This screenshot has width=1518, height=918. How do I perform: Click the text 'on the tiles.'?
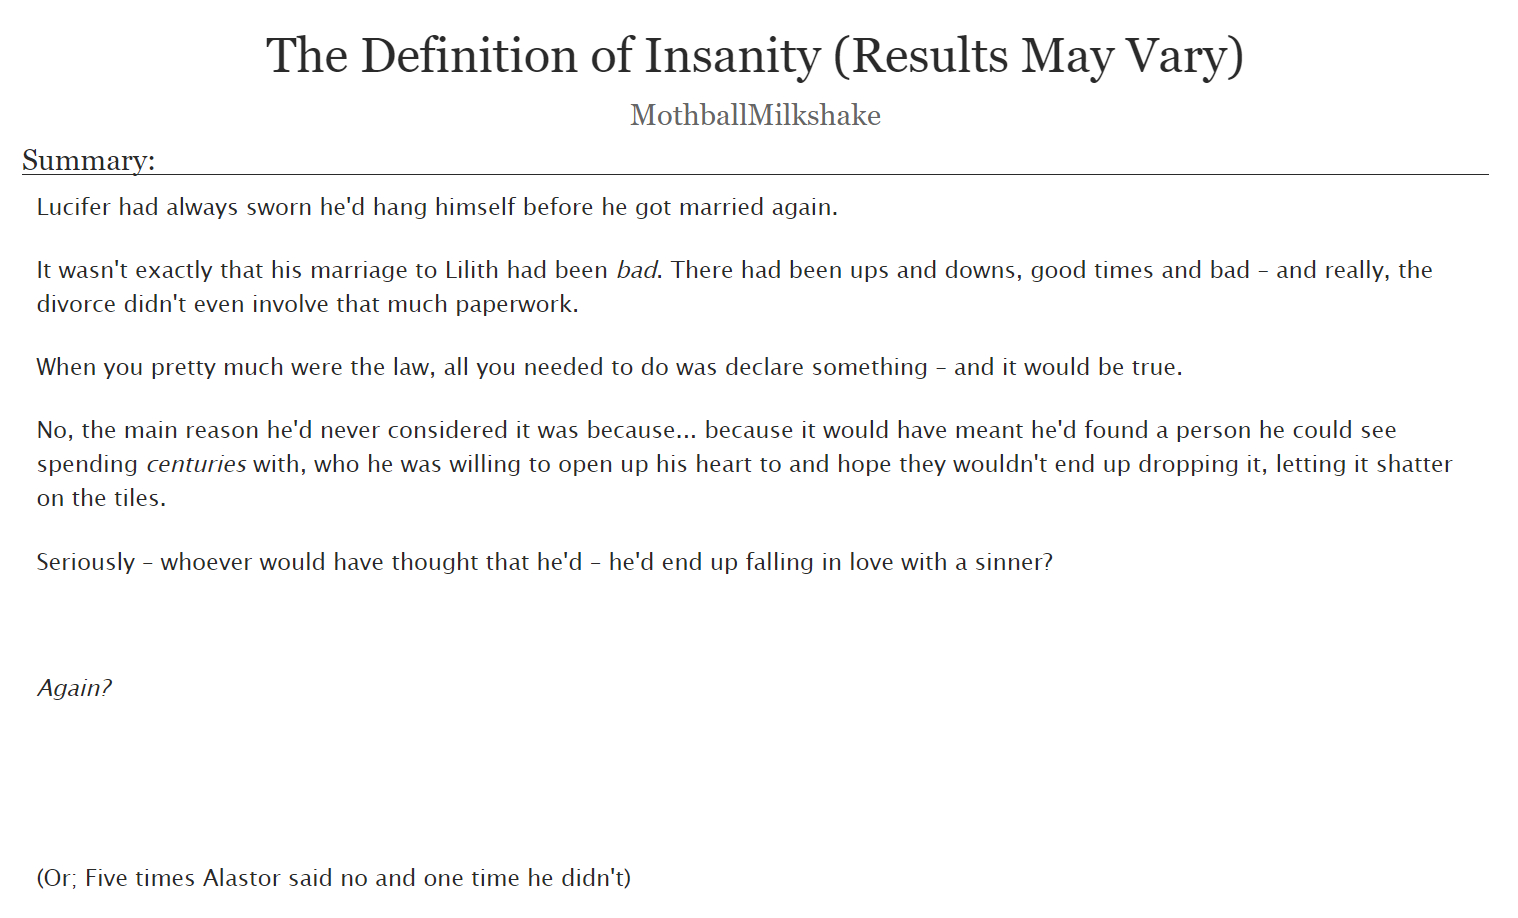[x=101, y=498]
